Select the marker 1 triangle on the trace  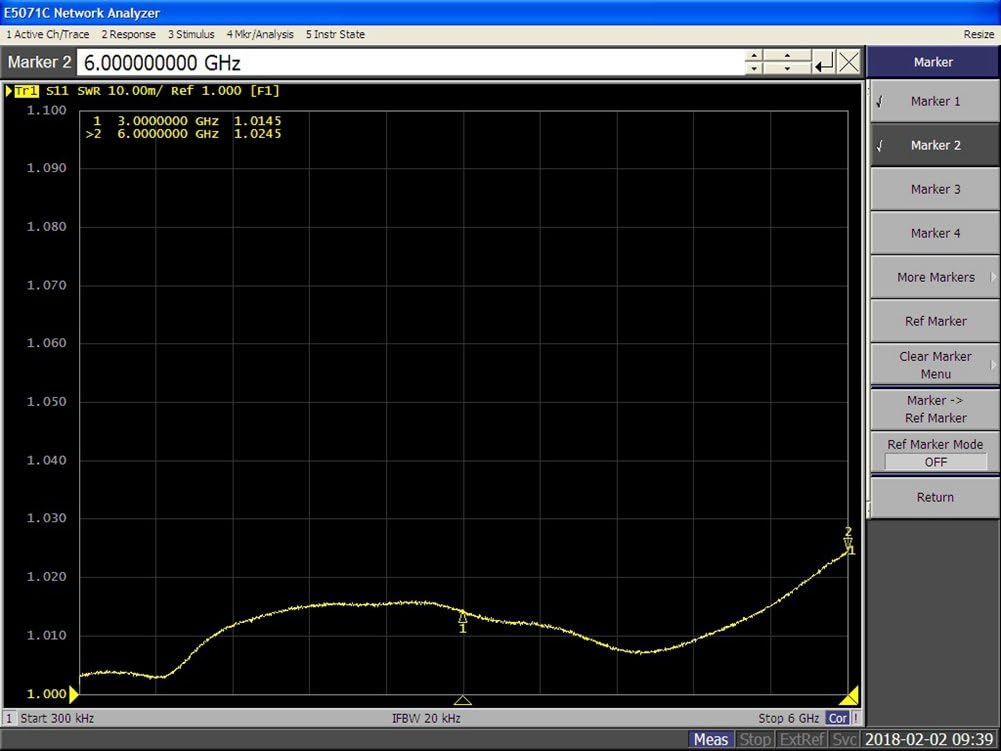pyautogui.click(x=462, y=617)
